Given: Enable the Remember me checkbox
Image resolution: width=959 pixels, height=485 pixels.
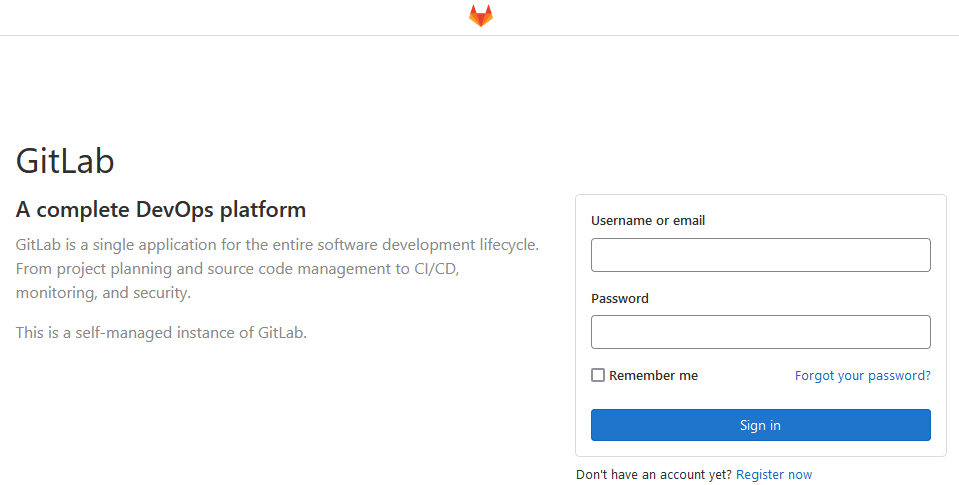Looking at the screenshot, I should click(x=598, y=375).
